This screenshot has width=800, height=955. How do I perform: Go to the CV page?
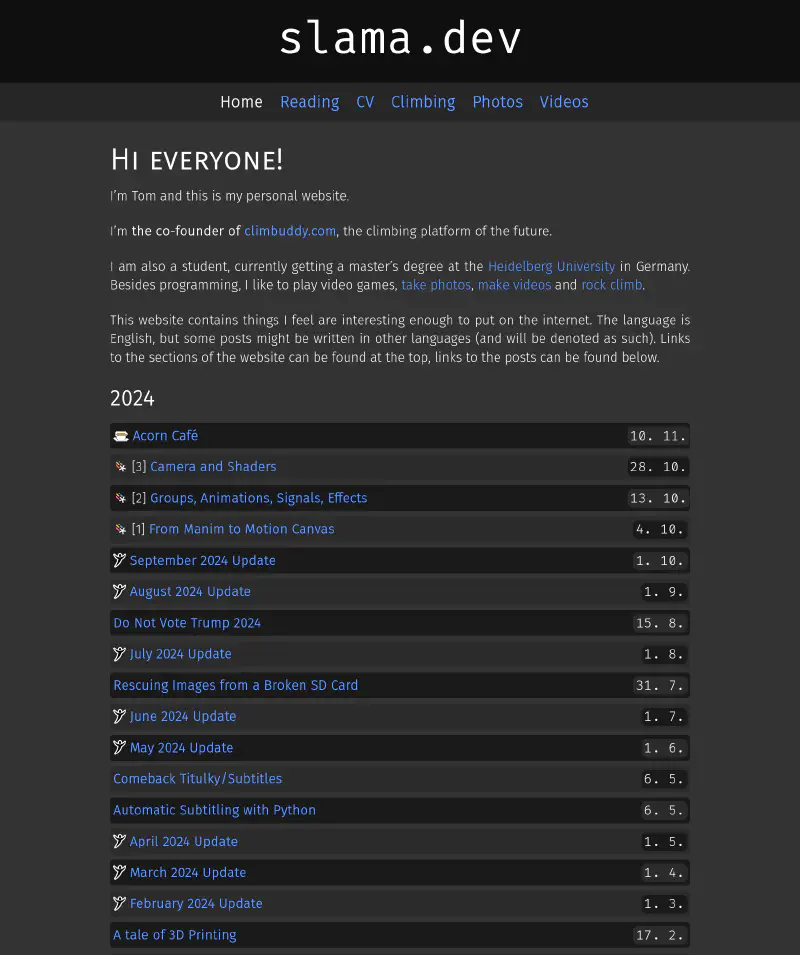point(365,102)
